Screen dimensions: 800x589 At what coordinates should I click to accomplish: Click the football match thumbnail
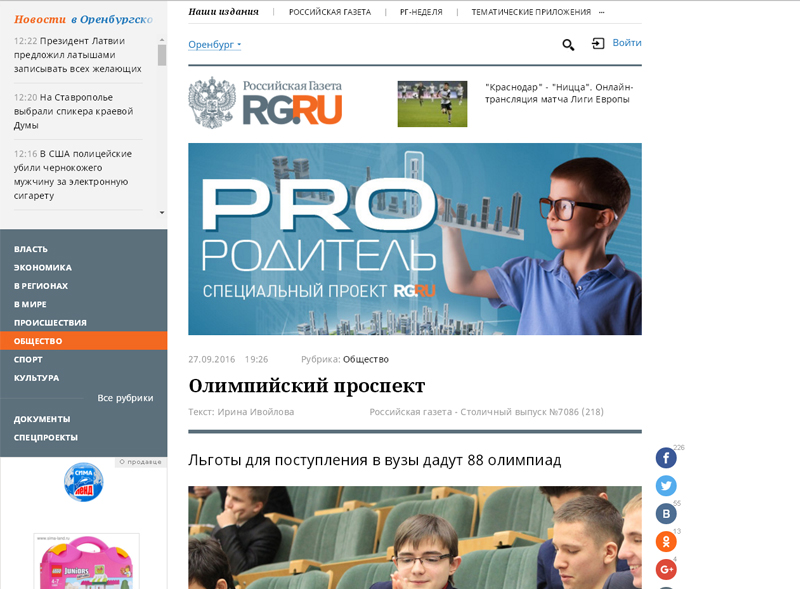[432, 104]
